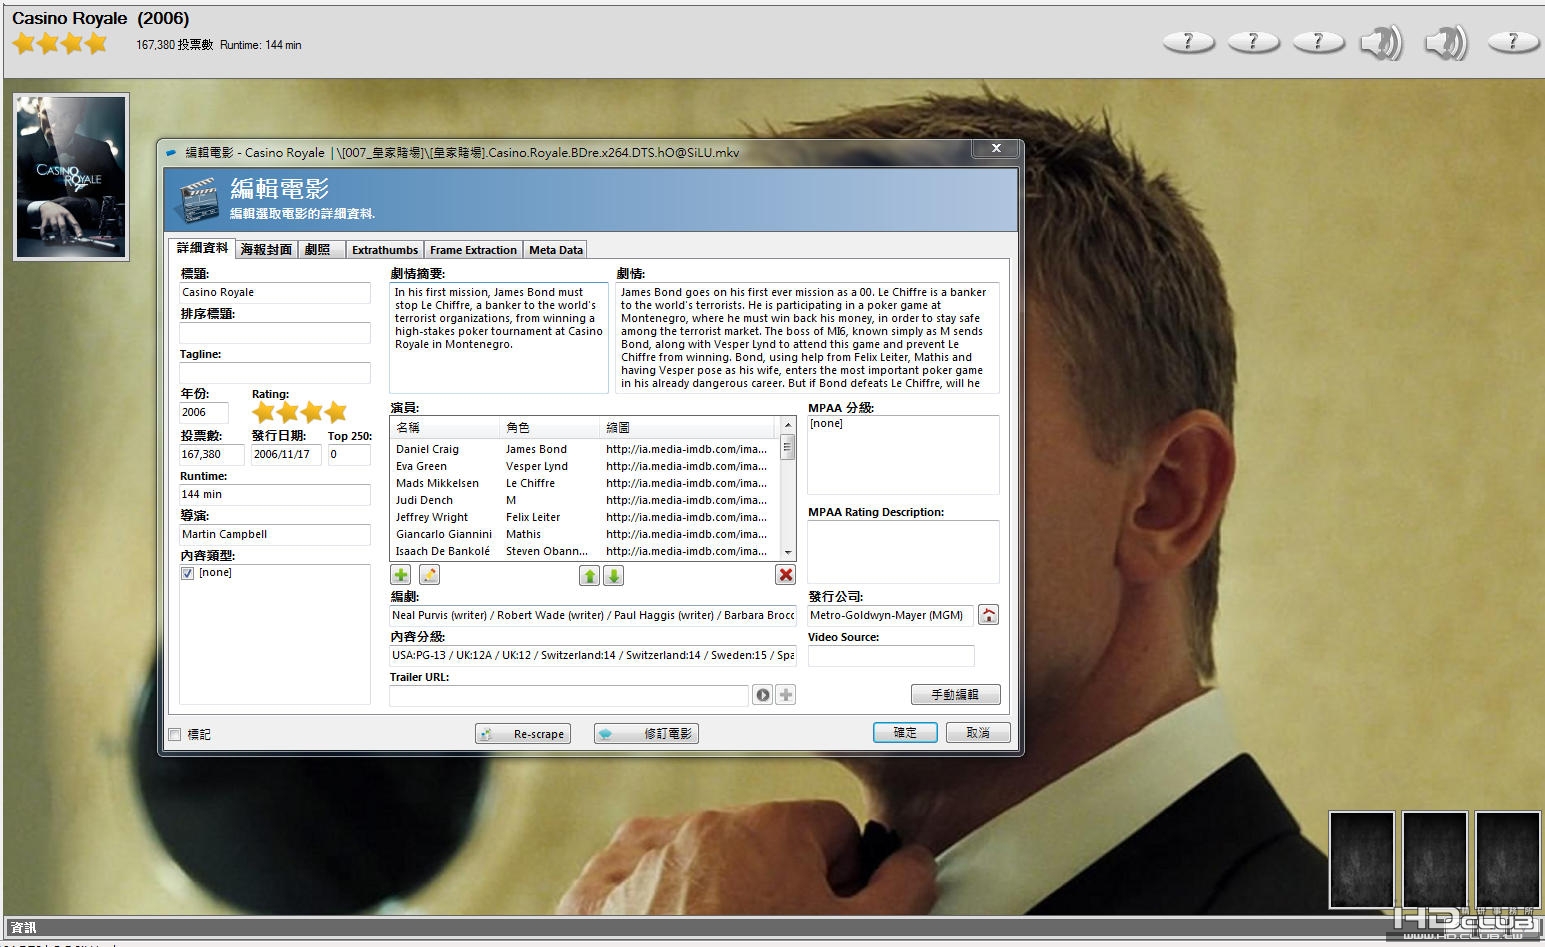This screenshot has height=947, width=1545.
Task: Click the leftmost question-mark button in top bar
Action: (1188, 42)
